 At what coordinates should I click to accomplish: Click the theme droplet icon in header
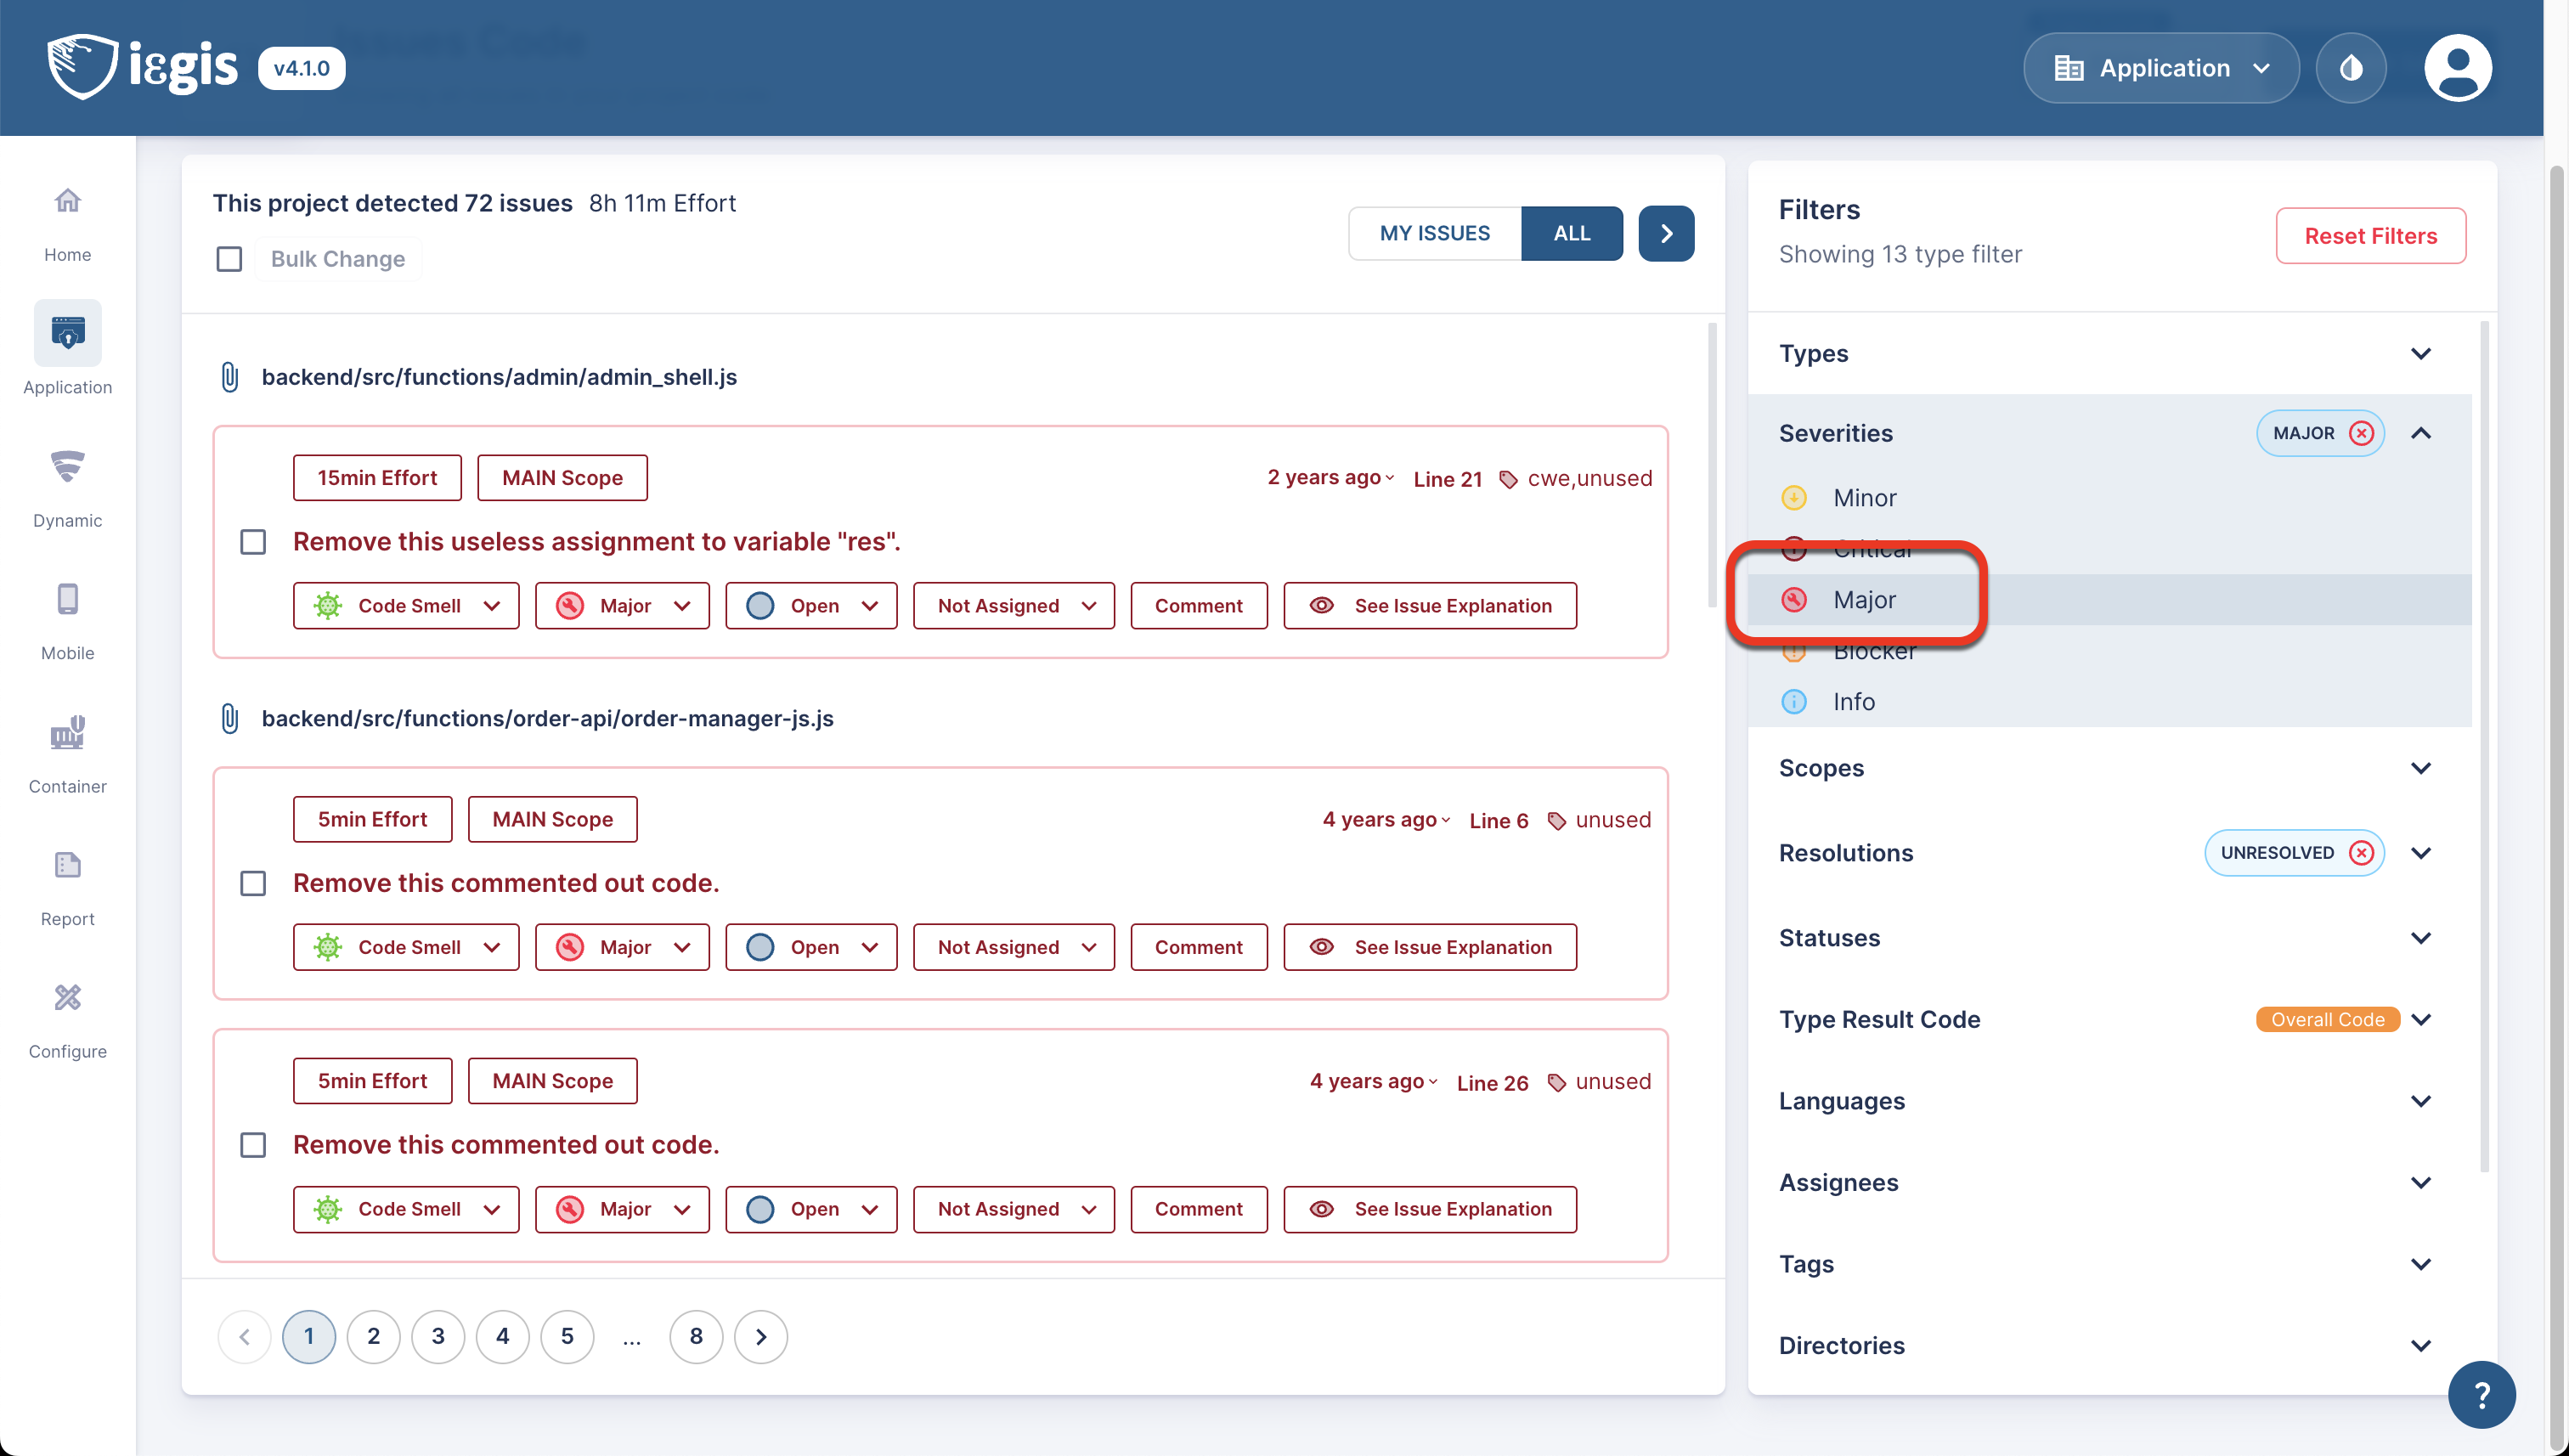(x=2350, y=68)
